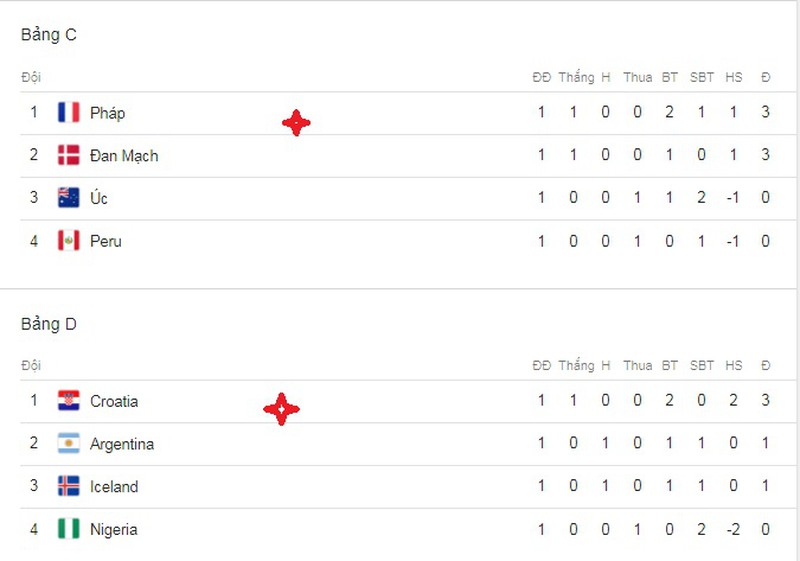Click the Bảng D group heading
Image resolution: width=800 pixels, height=561 pixels.
point(49,324)
